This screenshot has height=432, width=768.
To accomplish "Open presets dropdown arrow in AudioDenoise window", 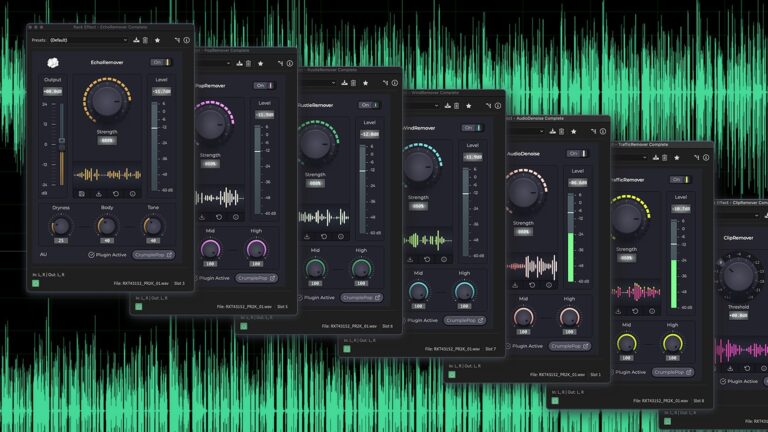I will (541, 132).
